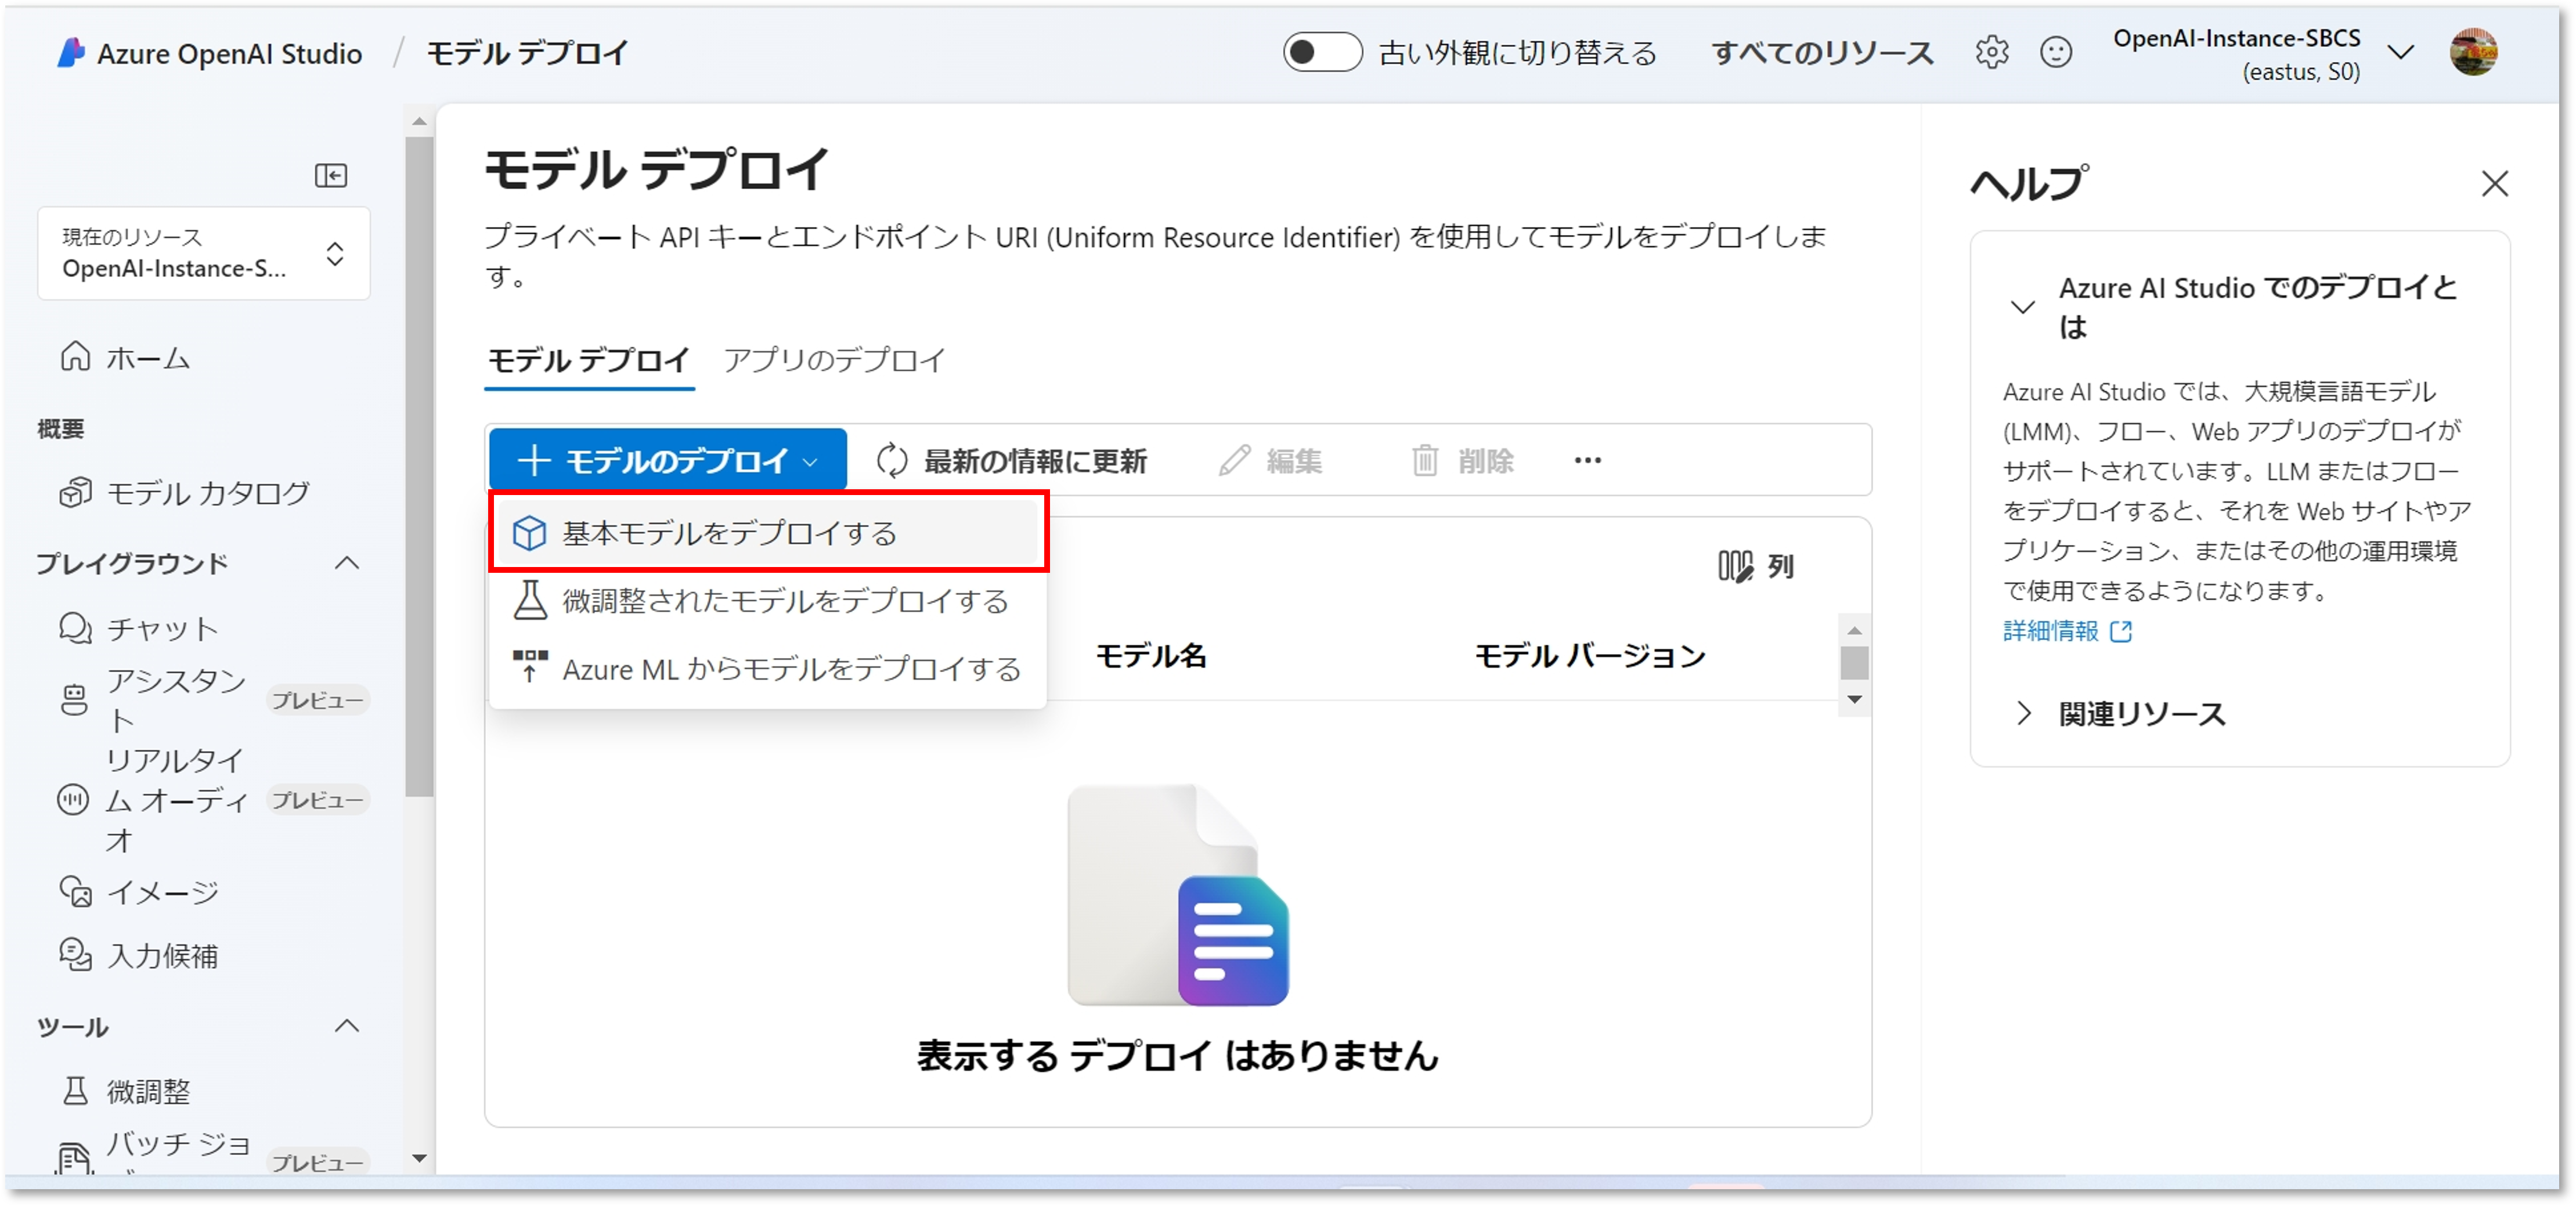Choose 微調整されたモデルをデプロイする

pyautogui.click(x=768, y=601)
